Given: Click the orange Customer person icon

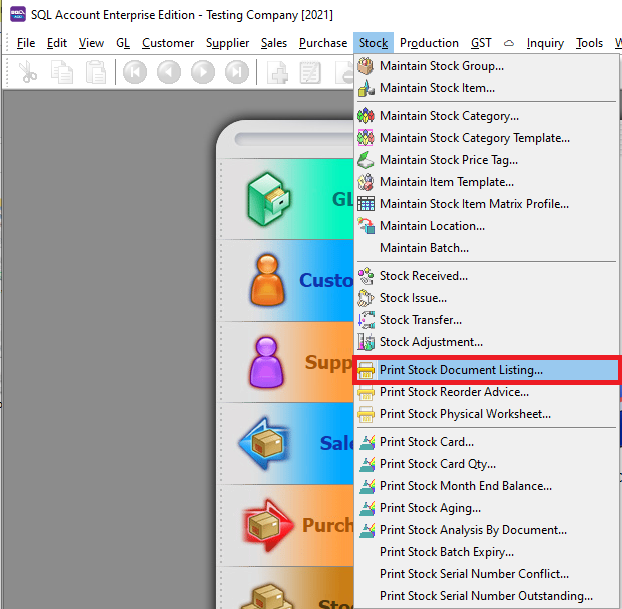Looking at the screenshot, I should point(269,280).
